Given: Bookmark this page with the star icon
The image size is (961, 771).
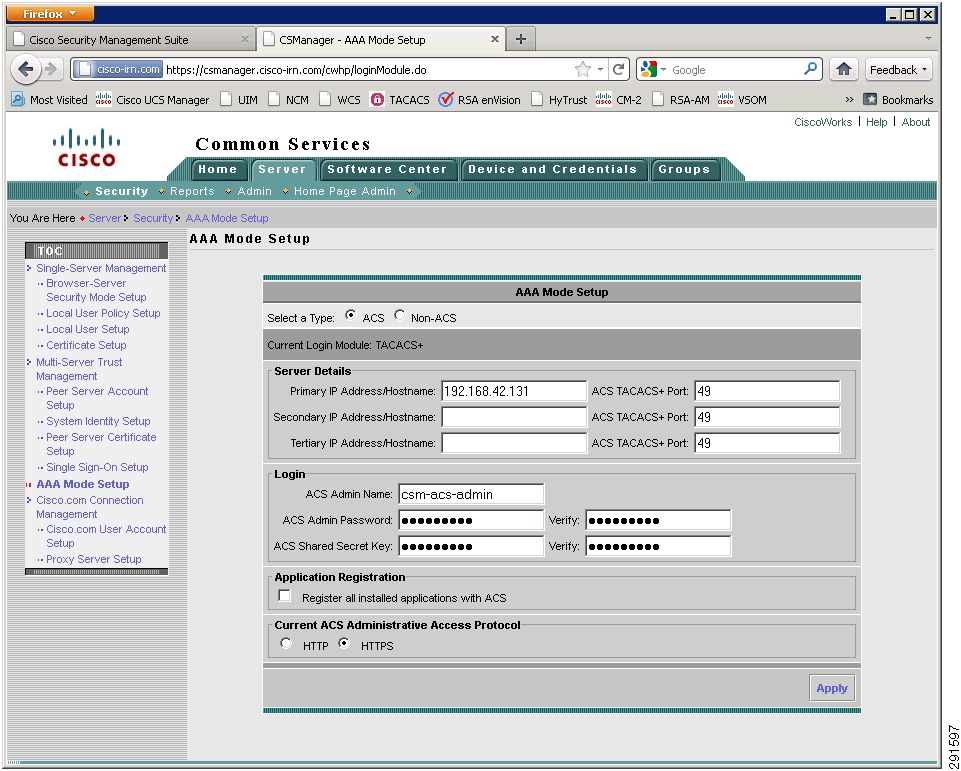Looking at the screenshot, I should pos(582,69).
